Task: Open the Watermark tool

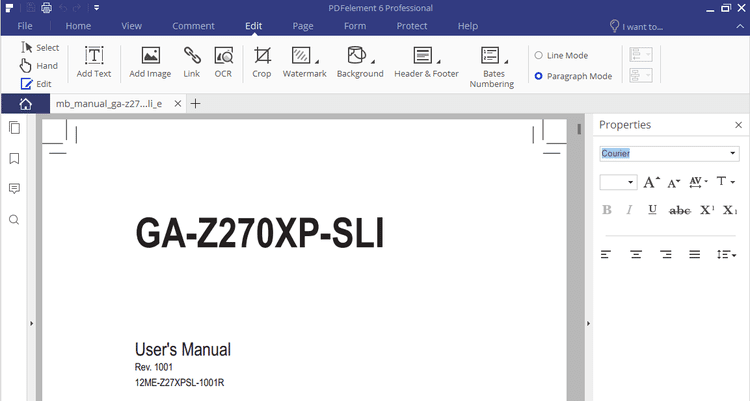Action: [x=304, y=62]
